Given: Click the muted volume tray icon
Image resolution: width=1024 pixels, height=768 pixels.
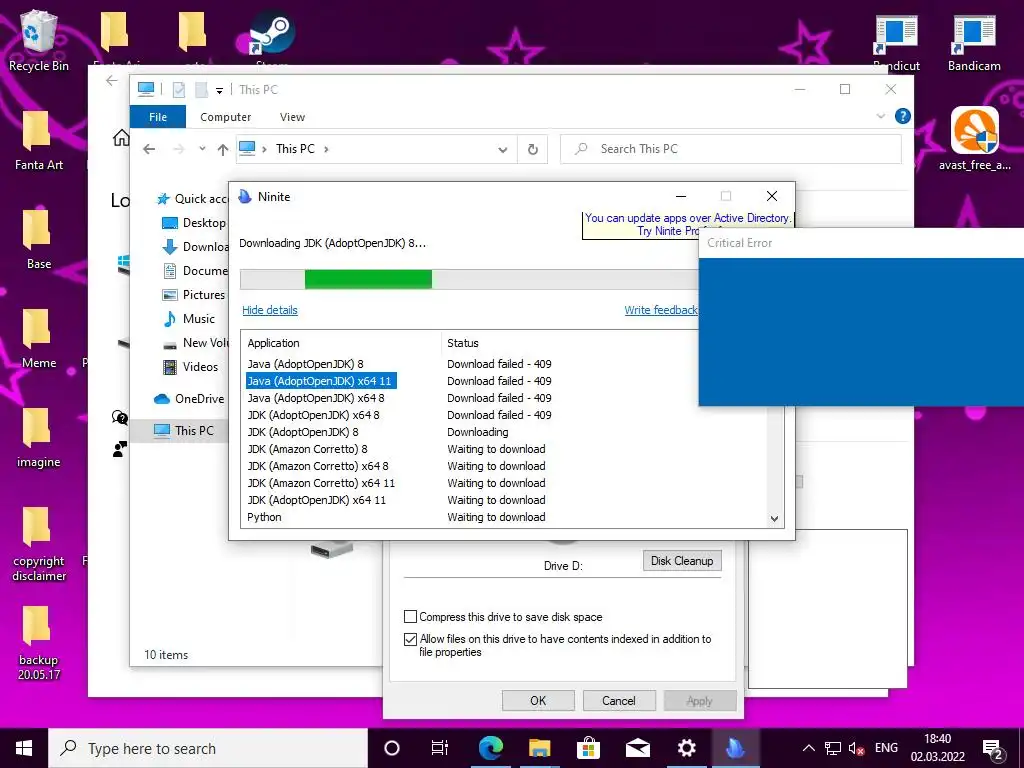Looking at the screenshot, I should point(856,748).
